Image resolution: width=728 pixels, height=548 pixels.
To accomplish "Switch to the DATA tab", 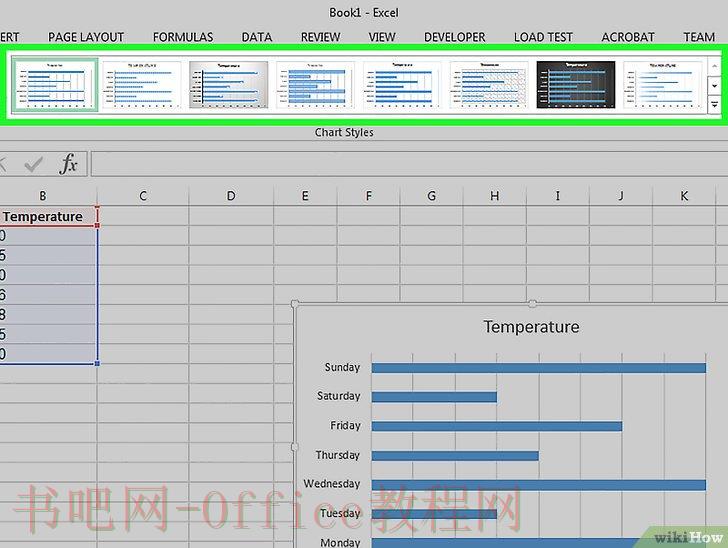I will 257,37.
